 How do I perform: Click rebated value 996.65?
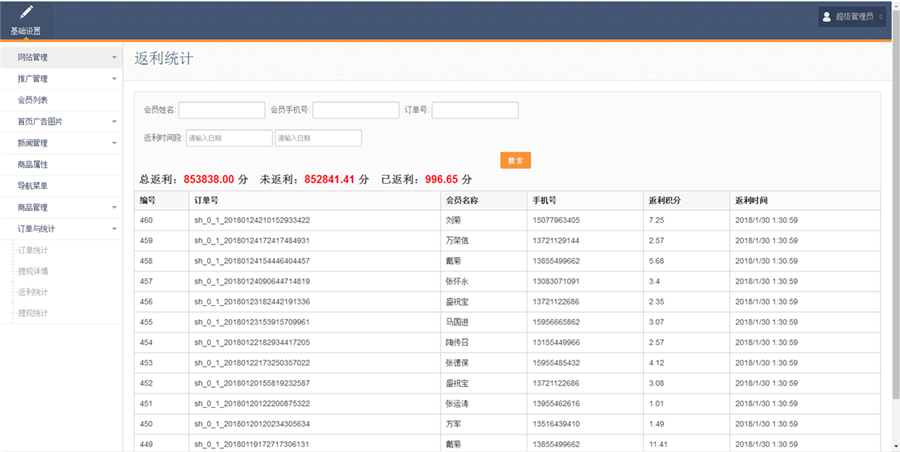coord(441,180)
